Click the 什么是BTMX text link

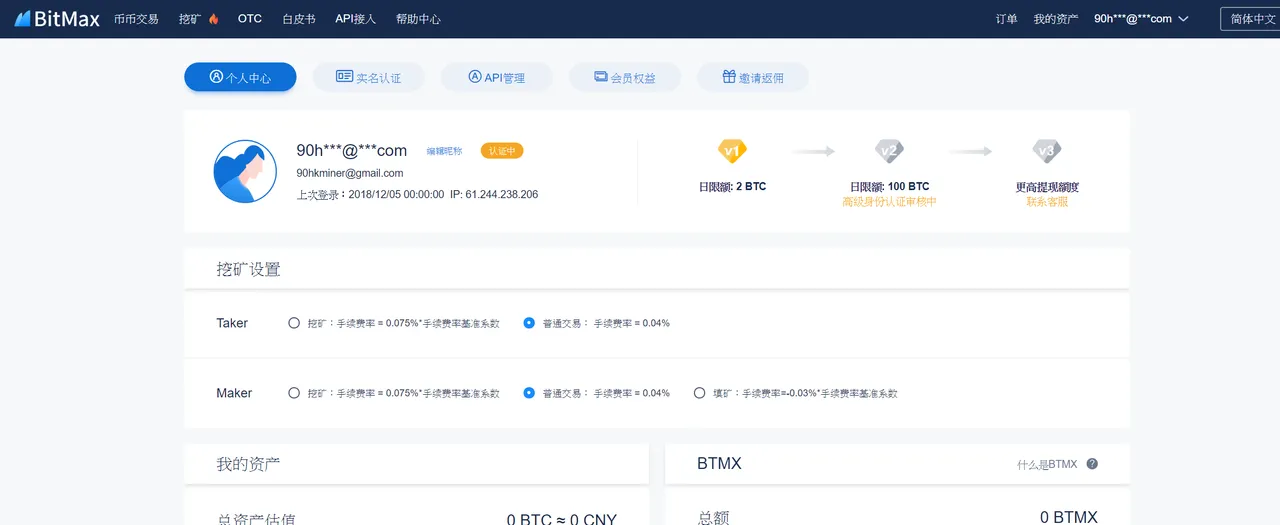1047,464
